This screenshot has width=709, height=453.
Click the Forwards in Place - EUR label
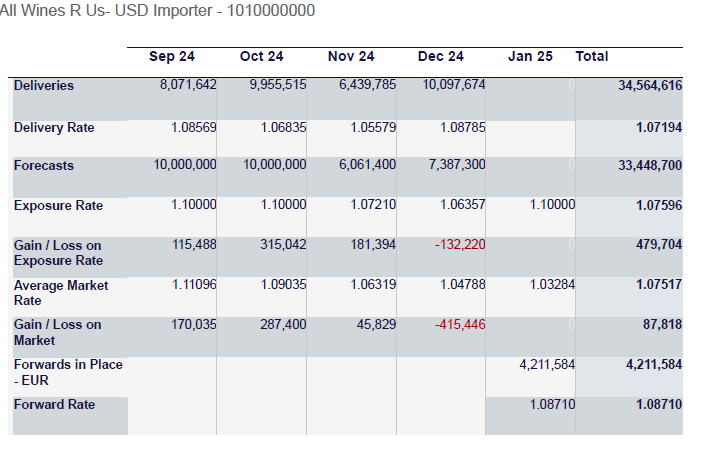point(68,373)
